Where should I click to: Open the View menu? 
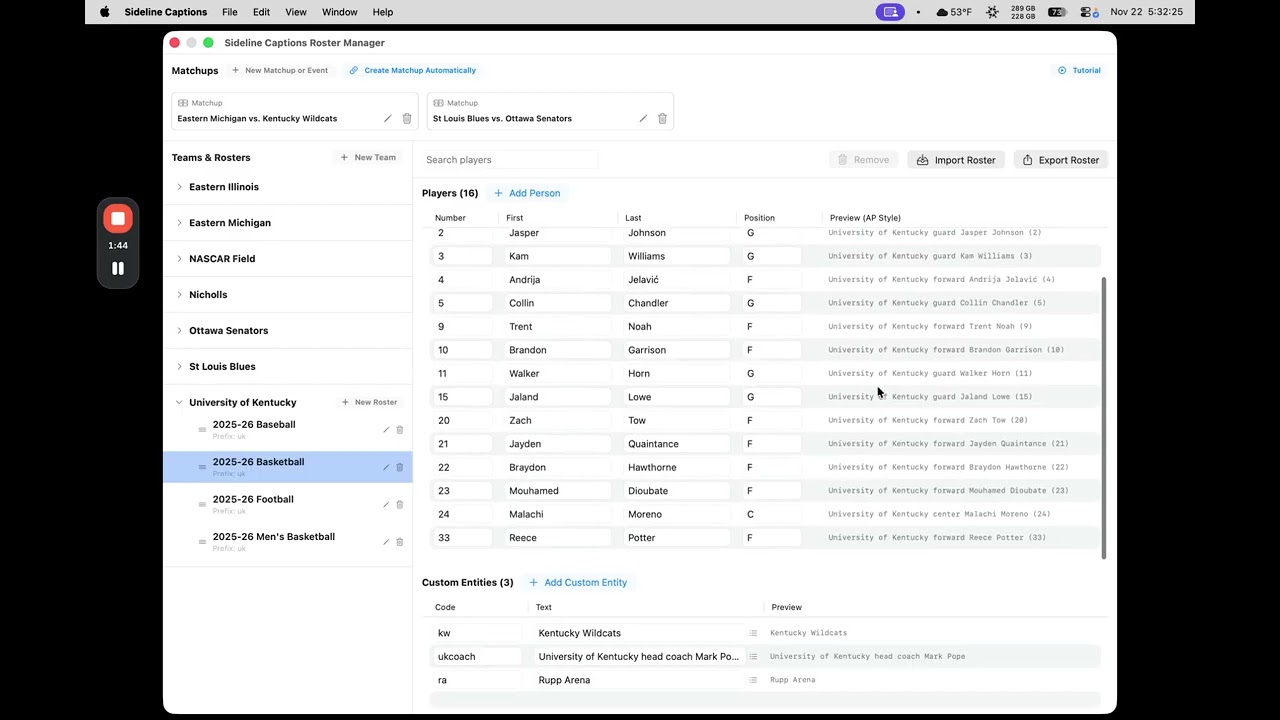point(296,12)
